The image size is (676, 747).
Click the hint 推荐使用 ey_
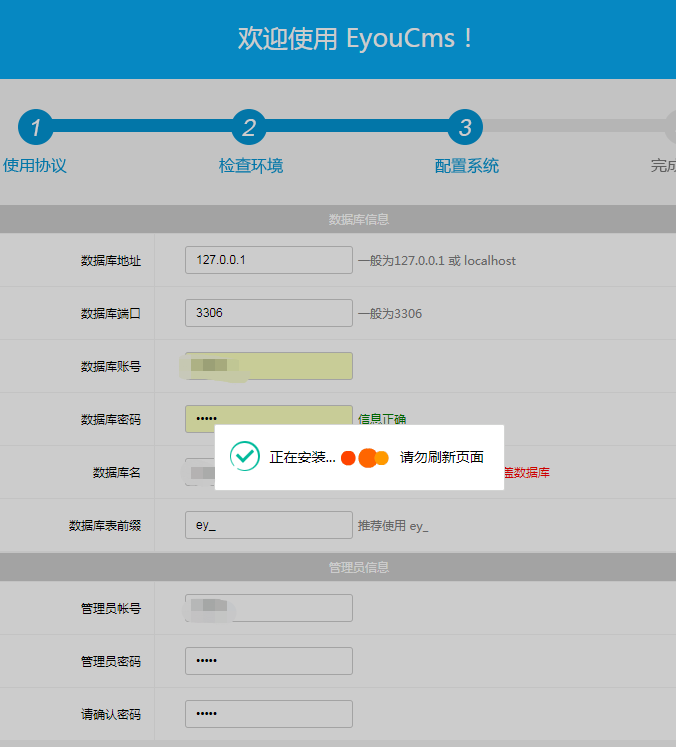point(393,526)
